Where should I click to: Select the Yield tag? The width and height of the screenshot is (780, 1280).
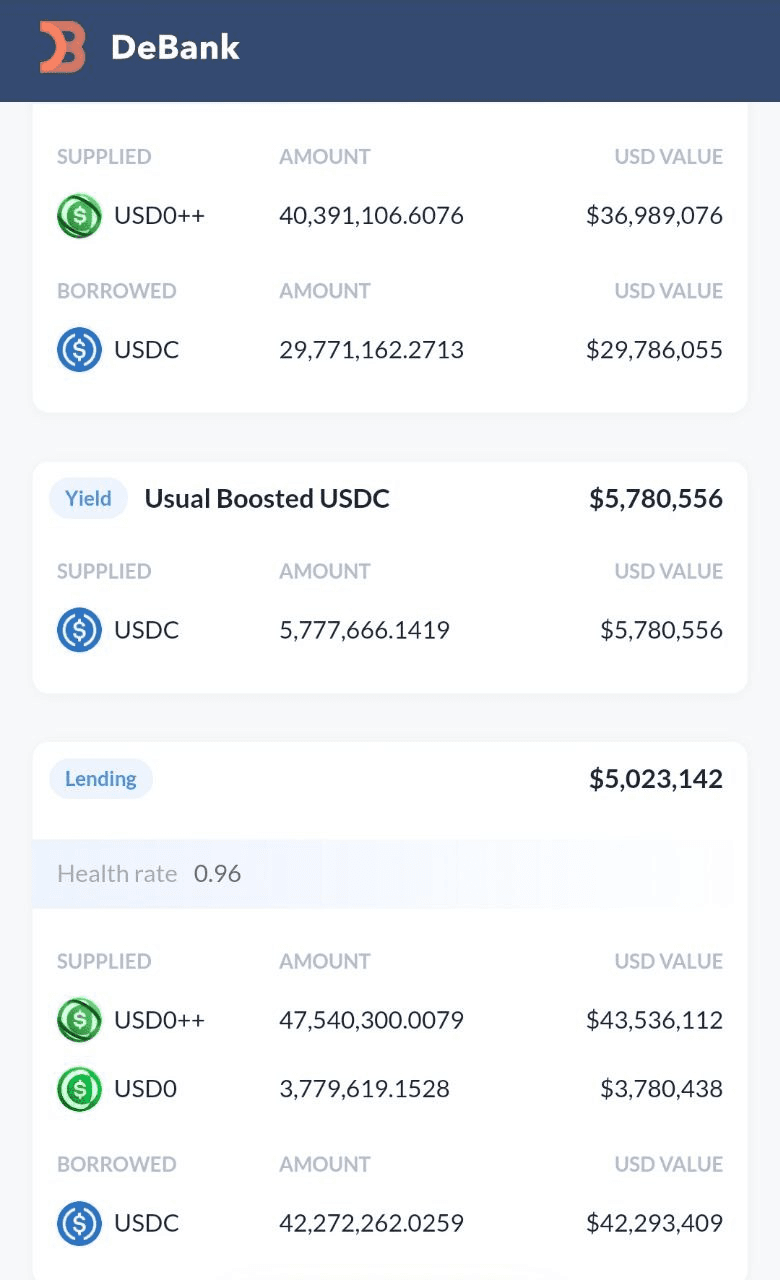pos(88,498)
